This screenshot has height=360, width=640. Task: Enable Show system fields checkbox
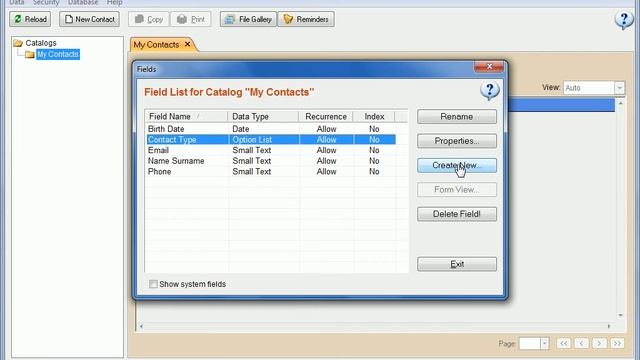(153, 284)
